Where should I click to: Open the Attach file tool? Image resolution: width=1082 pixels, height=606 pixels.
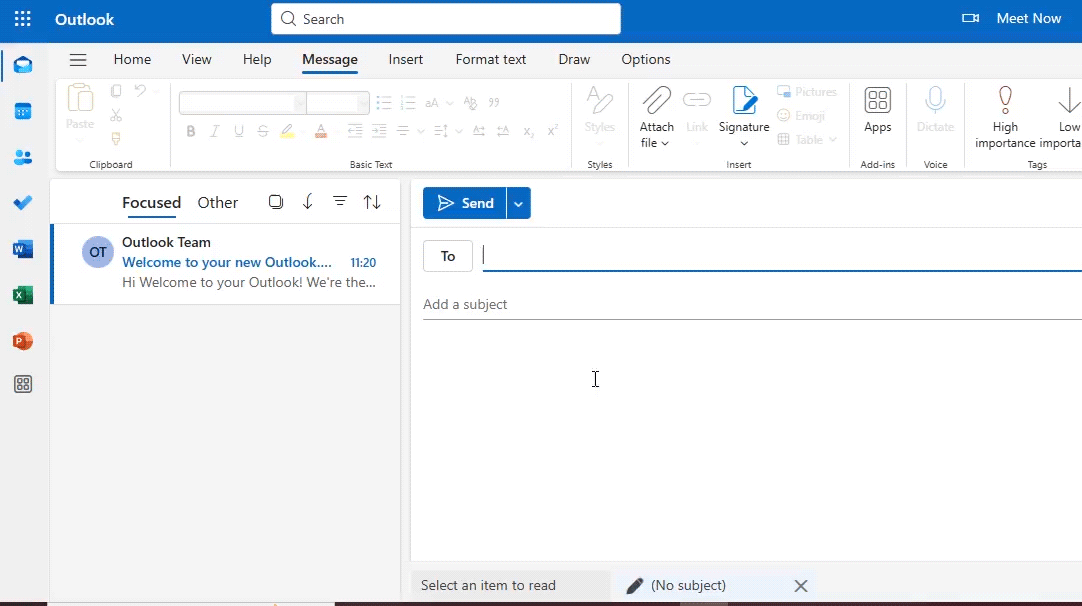coord(656,115)
